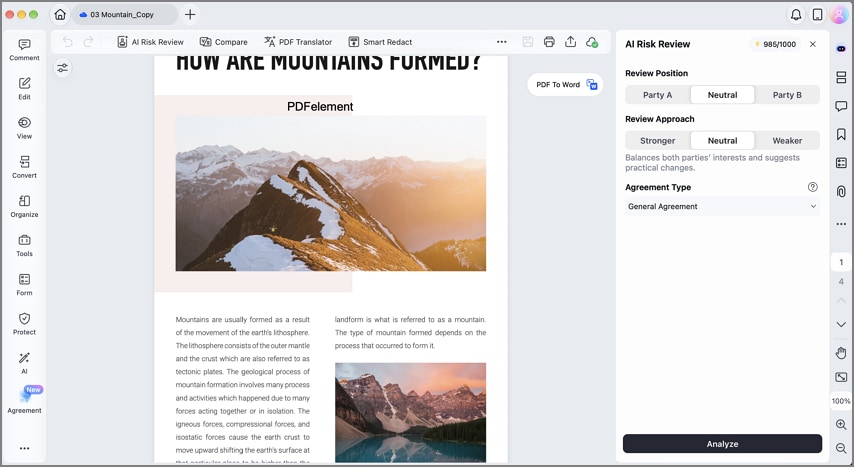Viewport: 854px width, 467px height.
Task: Open the attachments paperclip panel
Action: [841, 191]
